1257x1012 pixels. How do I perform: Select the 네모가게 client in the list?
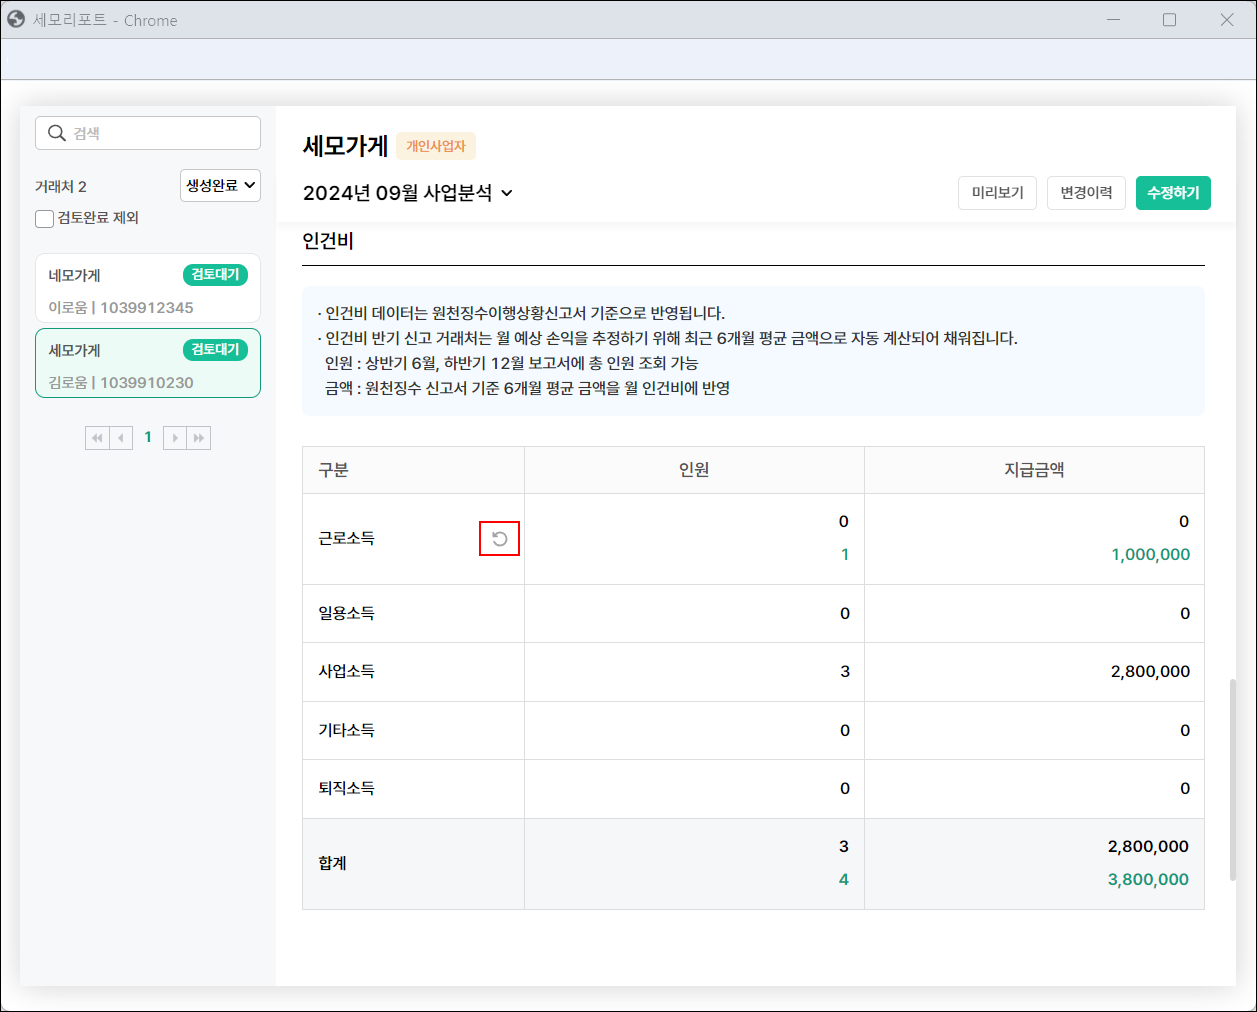pos(110,290)
